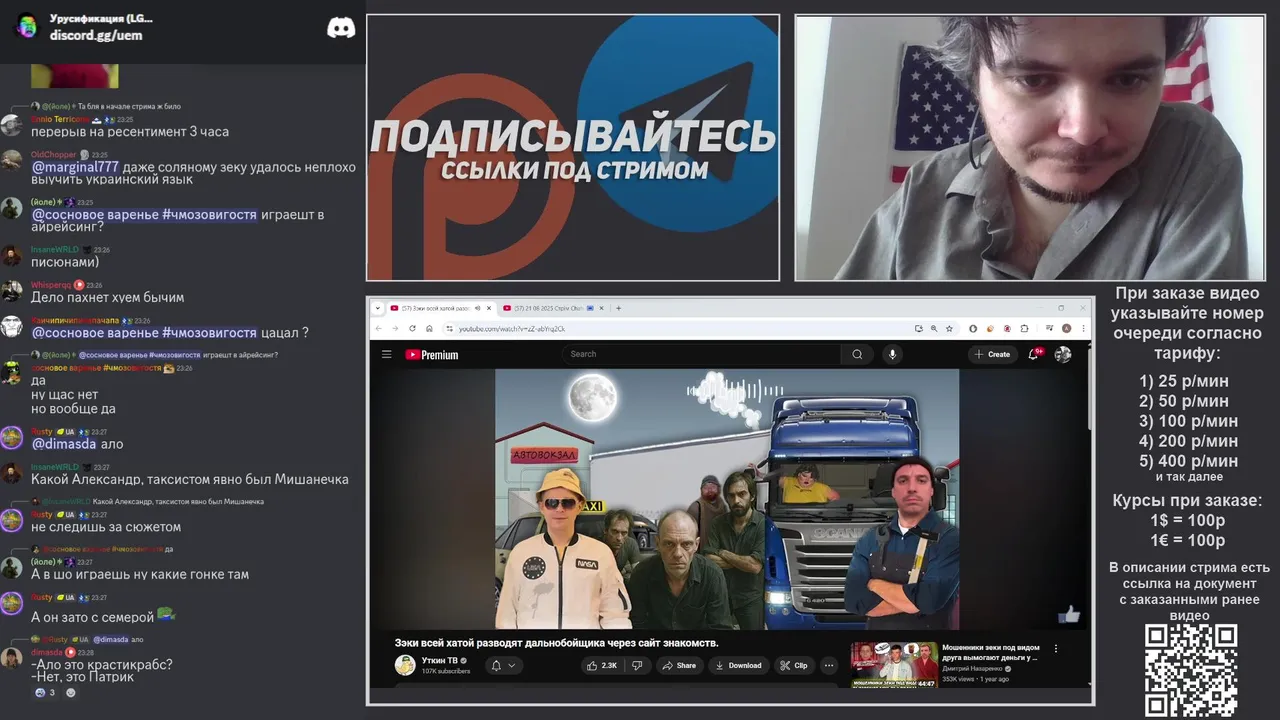
Task: Click the Уткин ТВ channel avatar
Action: click(x=405, y=665)
